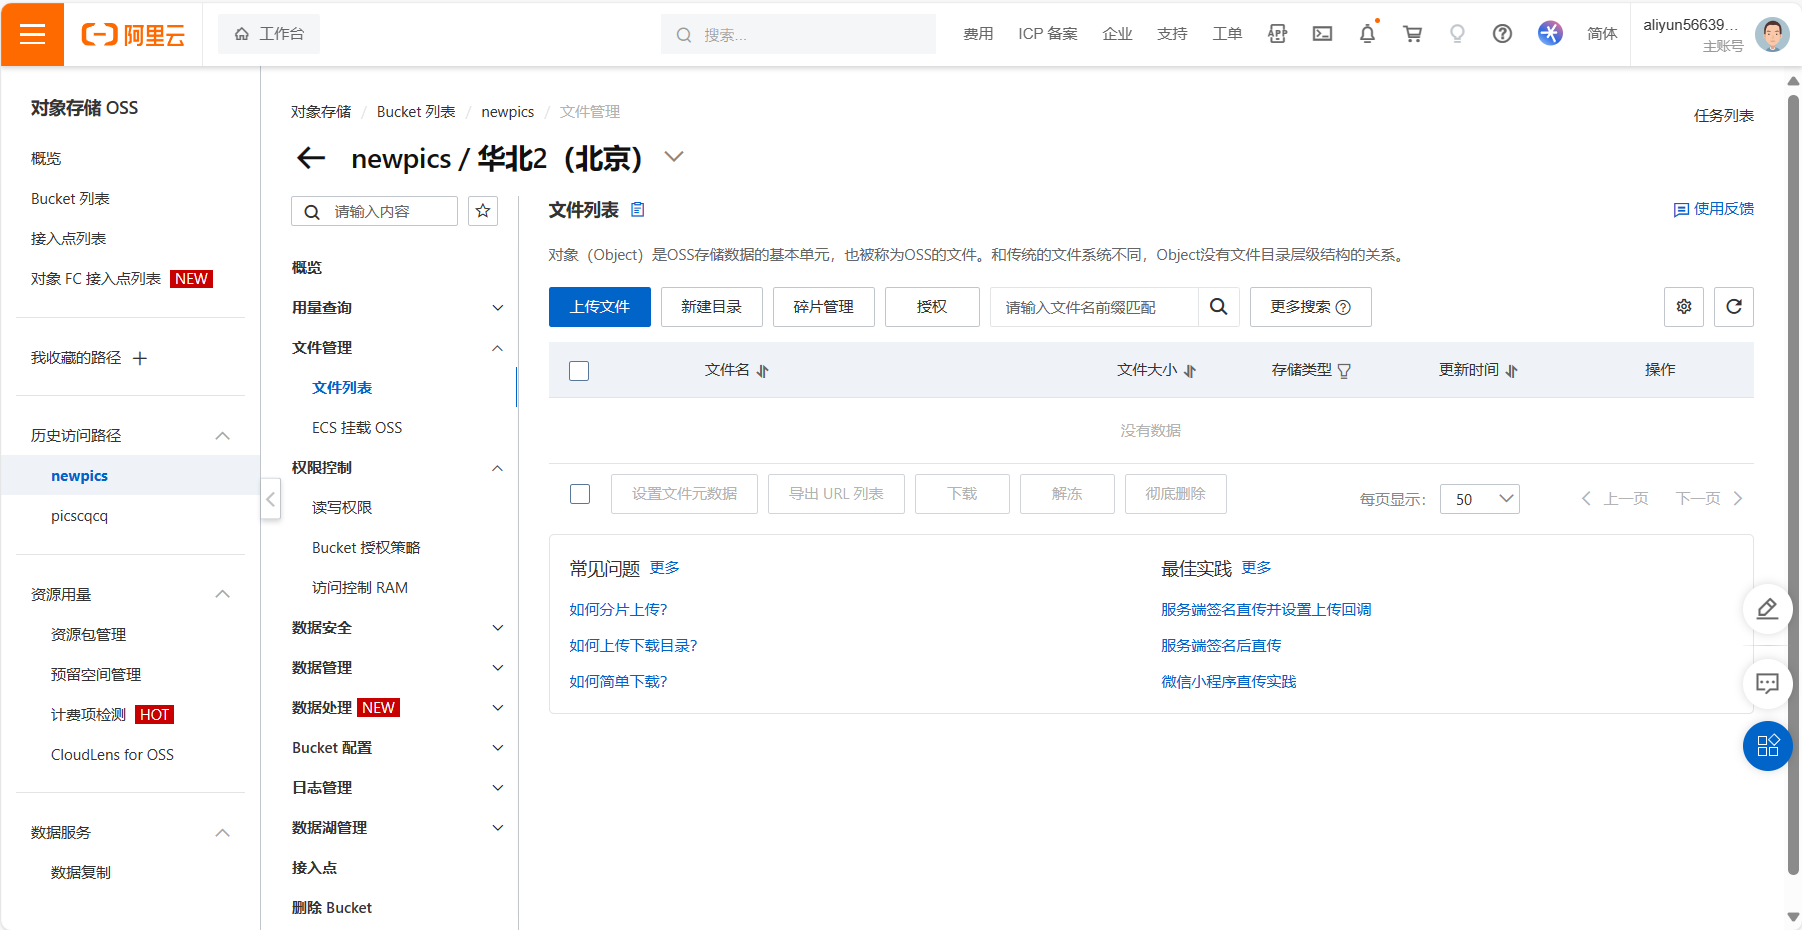This screenshot has width=1802, height=930.
Task: Click the 工作台 button
Action: (269, 34)
